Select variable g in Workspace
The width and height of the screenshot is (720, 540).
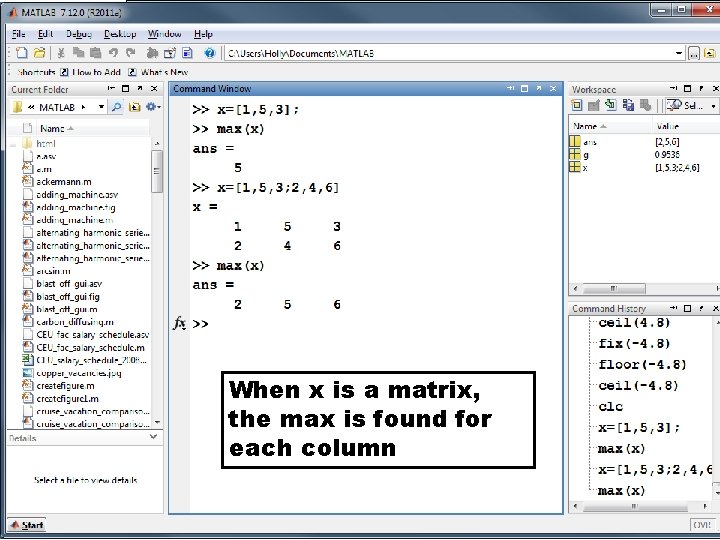[585, 155]
